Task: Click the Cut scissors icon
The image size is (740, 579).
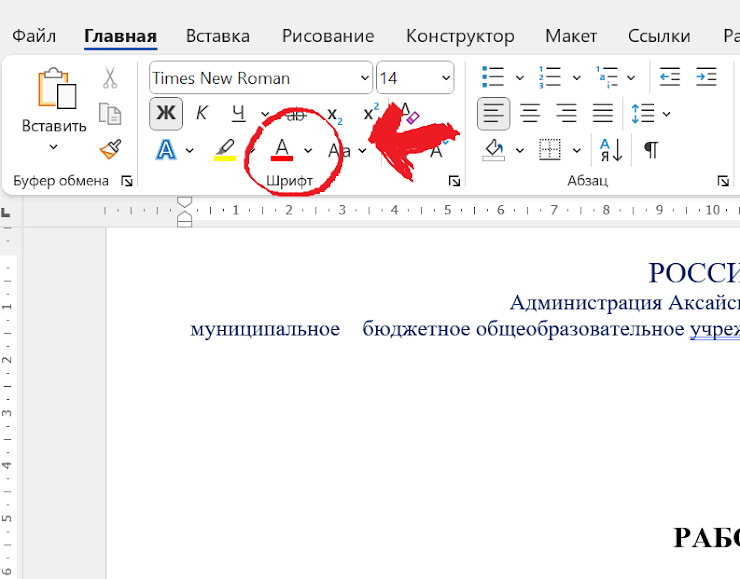Action: point(110,78)
